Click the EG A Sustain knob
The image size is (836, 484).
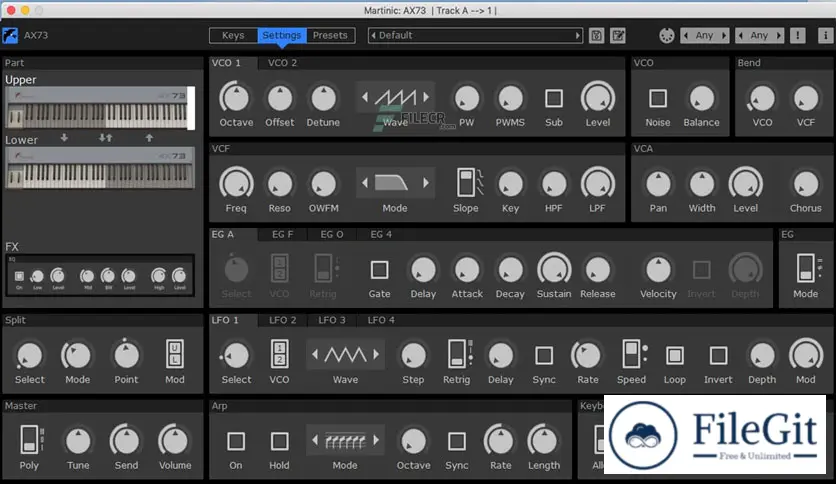point(554,270)
